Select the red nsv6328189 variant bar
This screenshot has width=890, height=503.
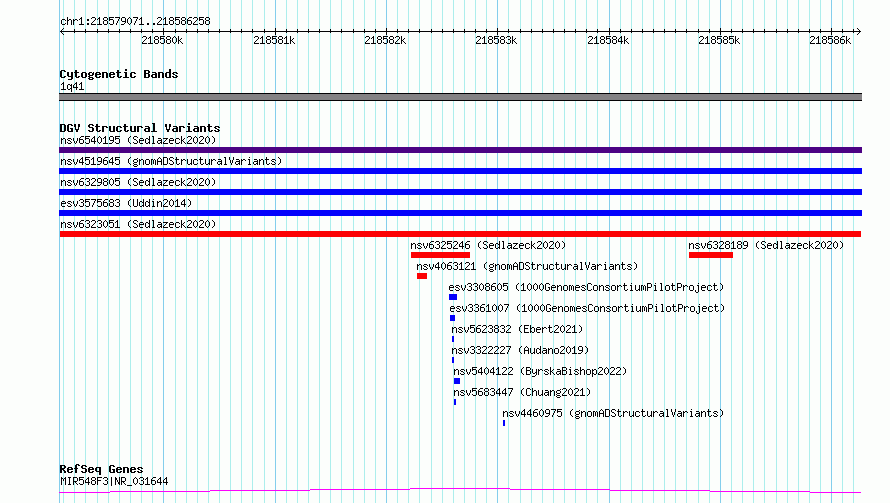[x=711, y=255]
